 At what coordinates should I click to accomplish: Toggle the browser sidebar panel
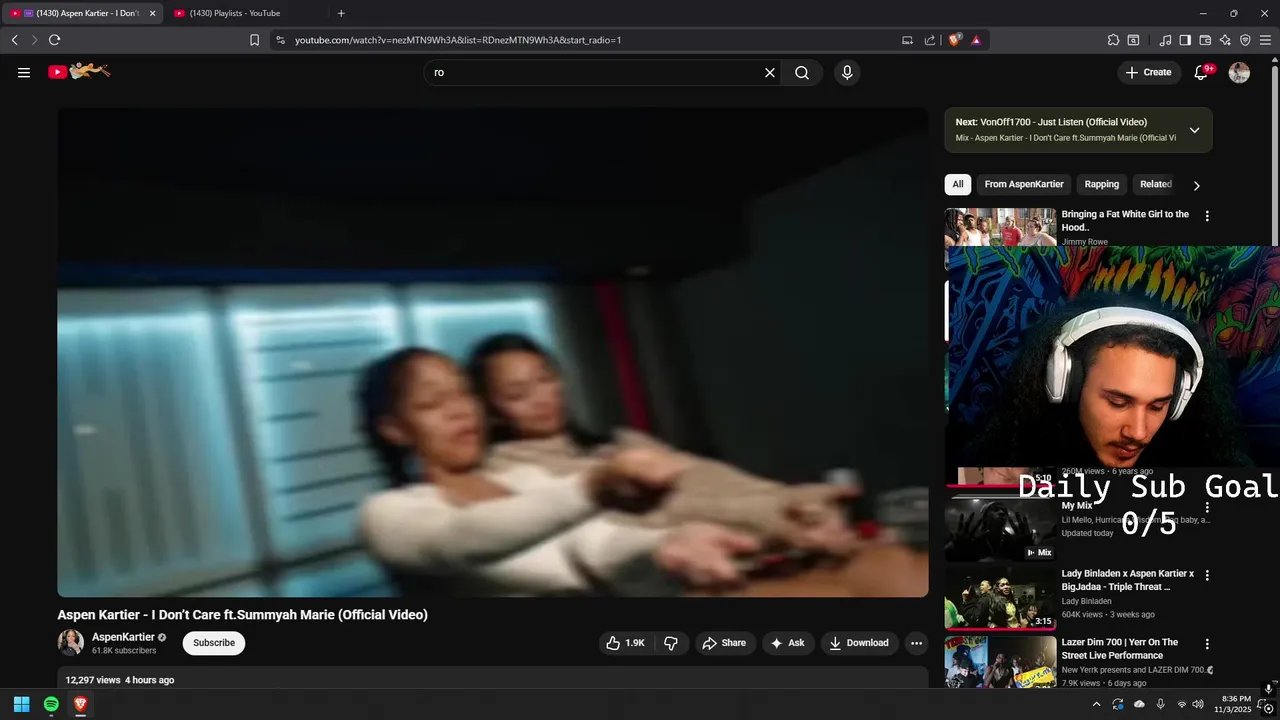point(1185,40)
